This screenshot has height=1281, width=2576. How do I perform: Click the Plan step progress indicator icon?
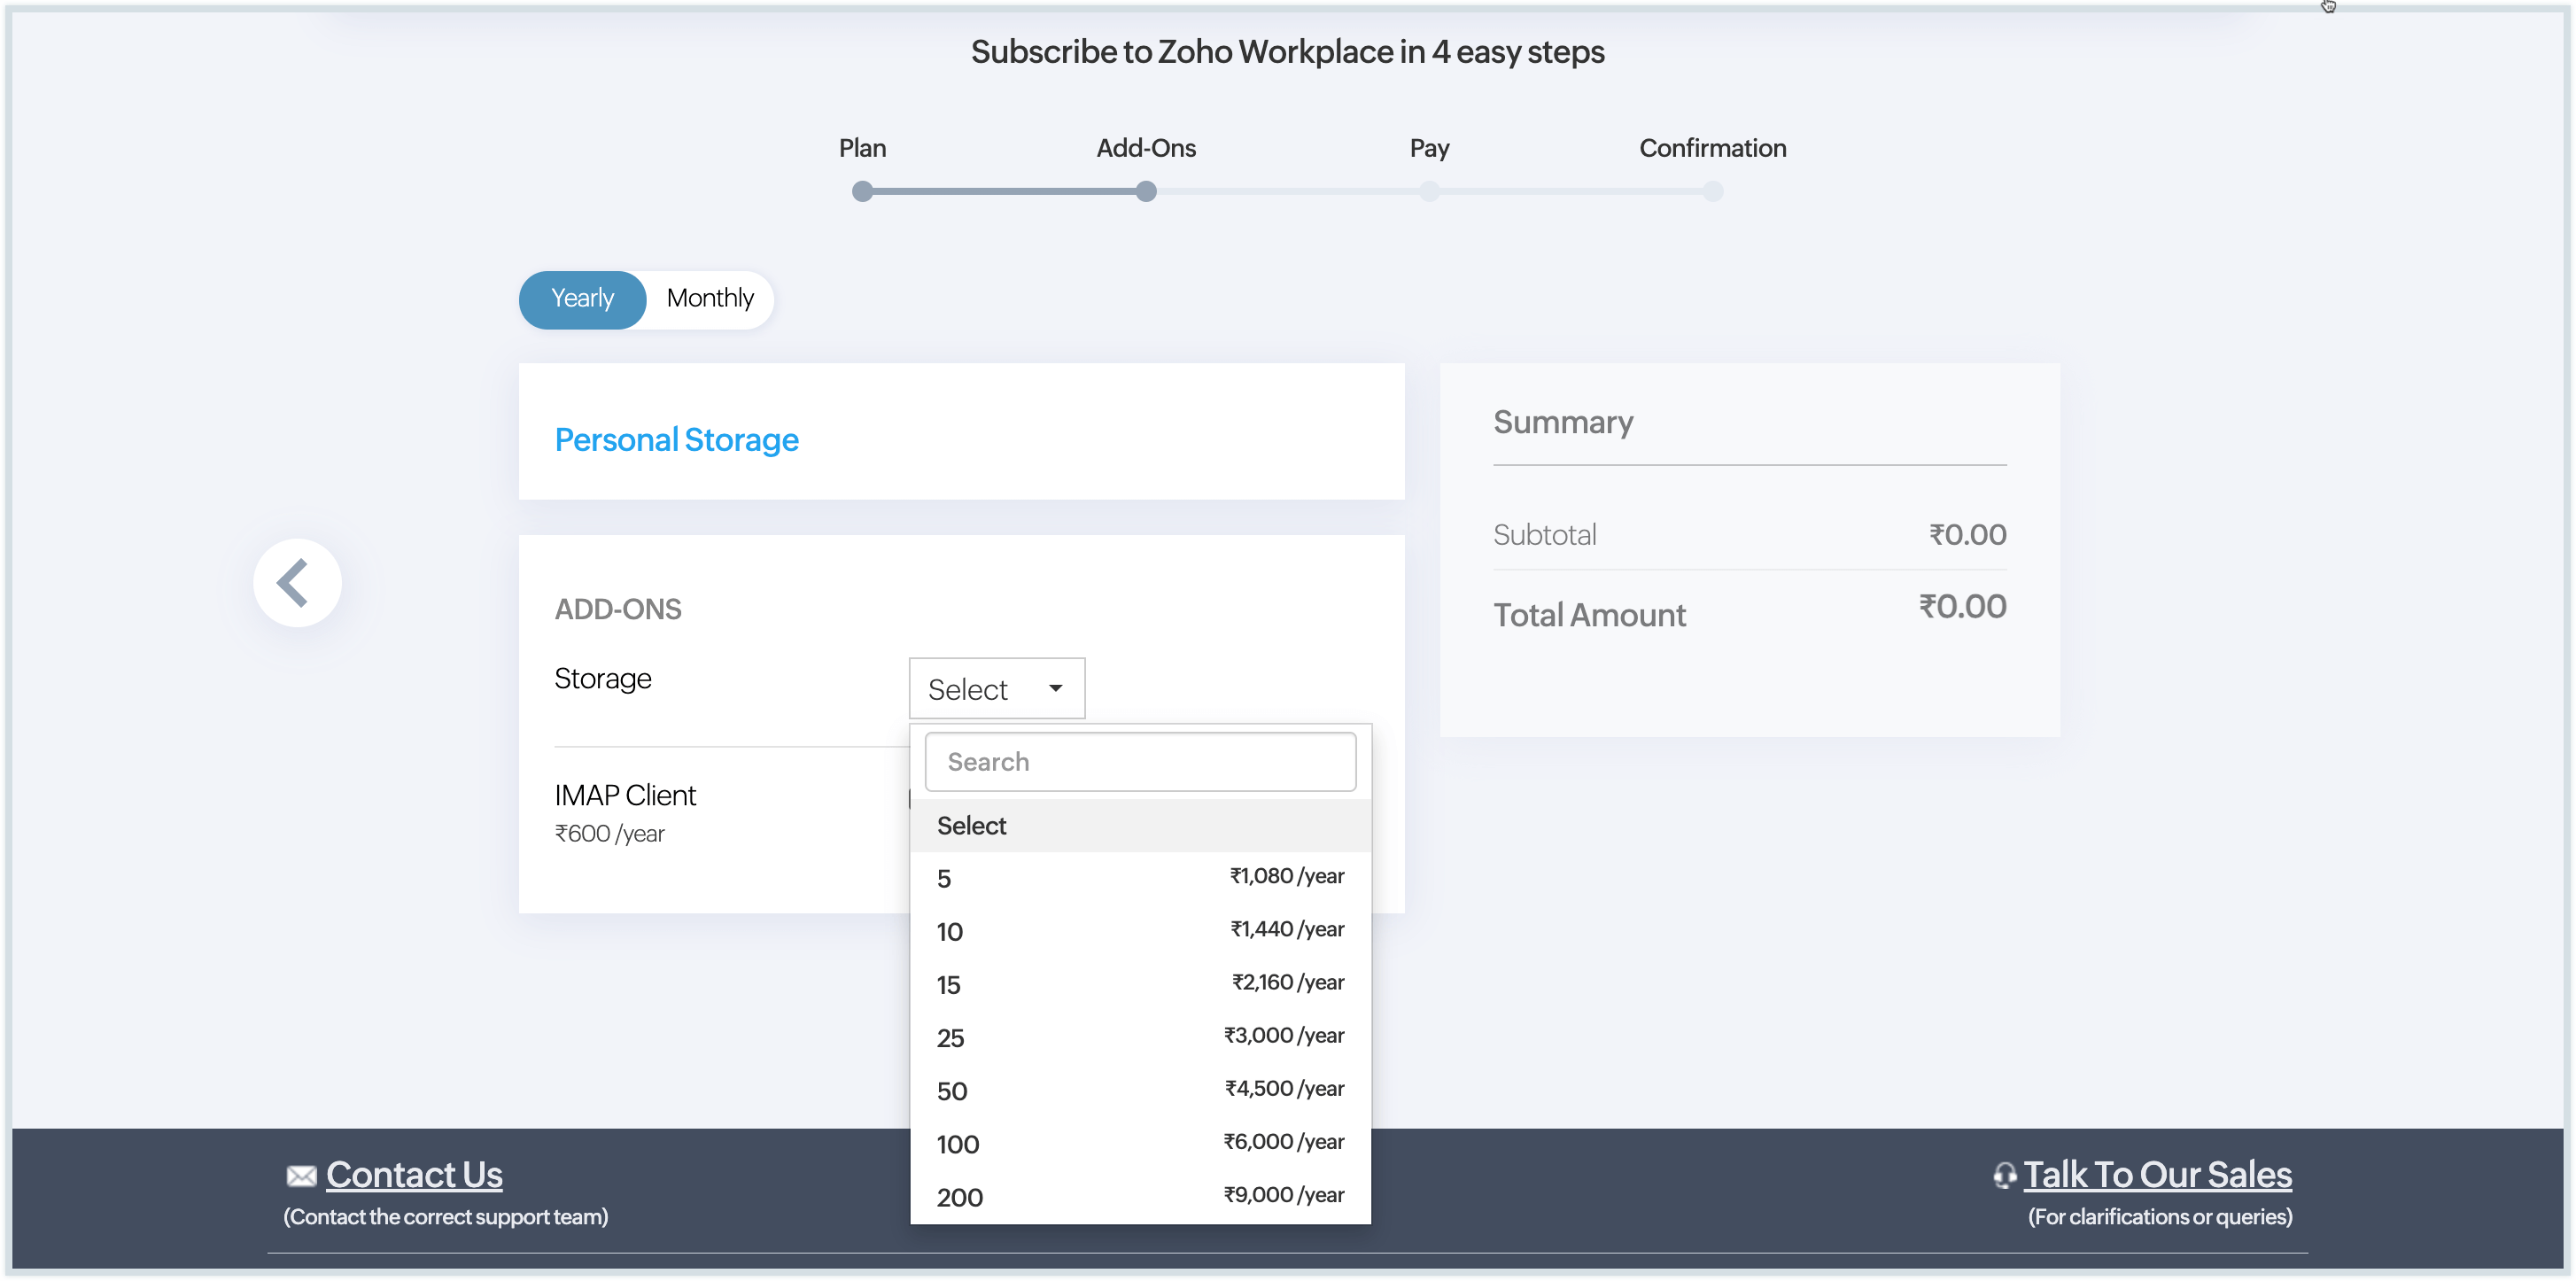pyautogui.click(x=863, y=190)
